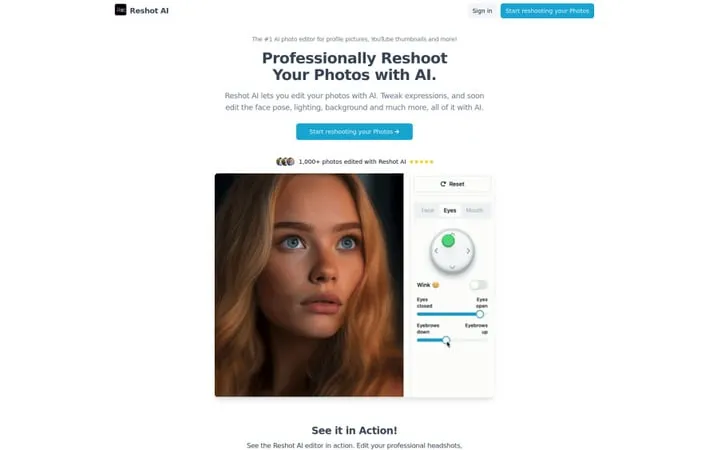
Task: Click the woman's portrait preview image
Action: (309, 285)
